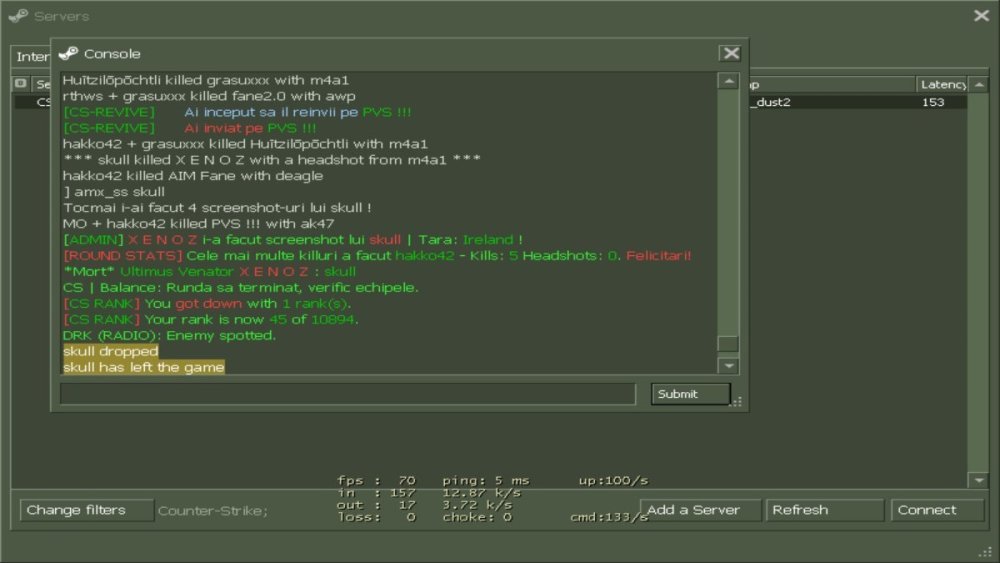Viewport: 1000px width, 563px height.
Task: Close the Servers window
Action: click(x=982, y=15)
